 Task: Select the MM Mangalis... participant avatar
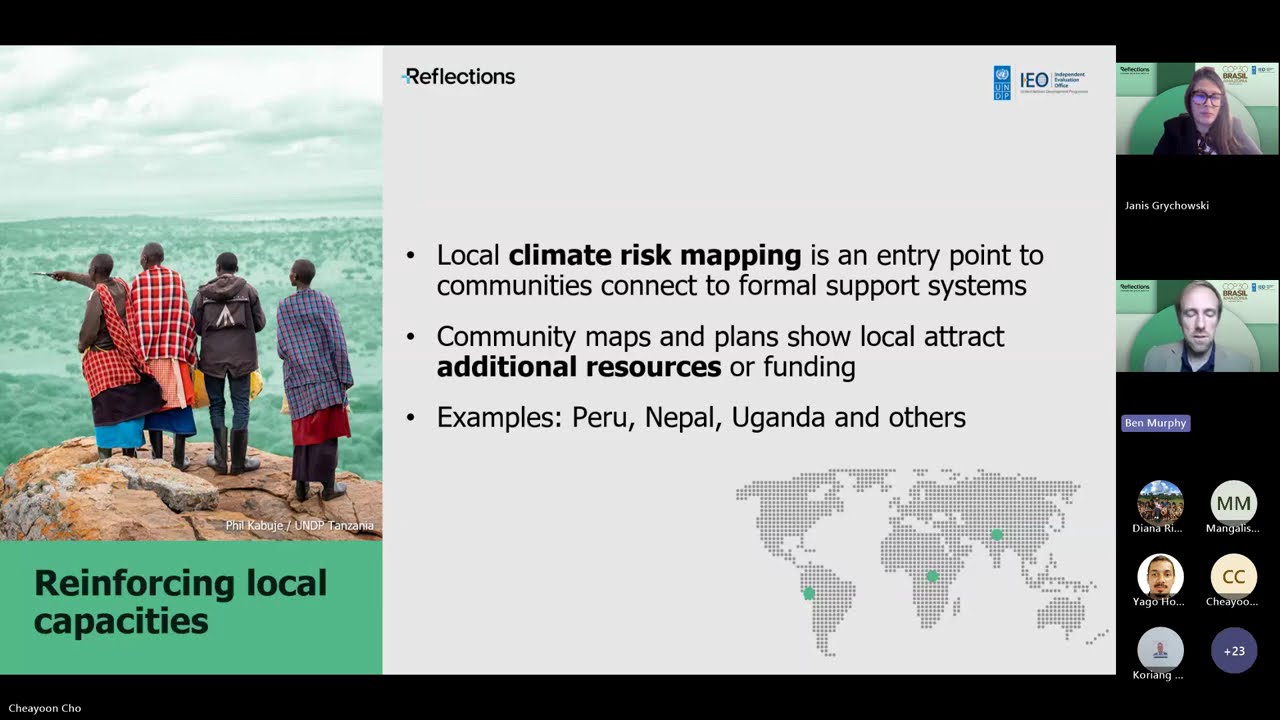[1233, 503]
